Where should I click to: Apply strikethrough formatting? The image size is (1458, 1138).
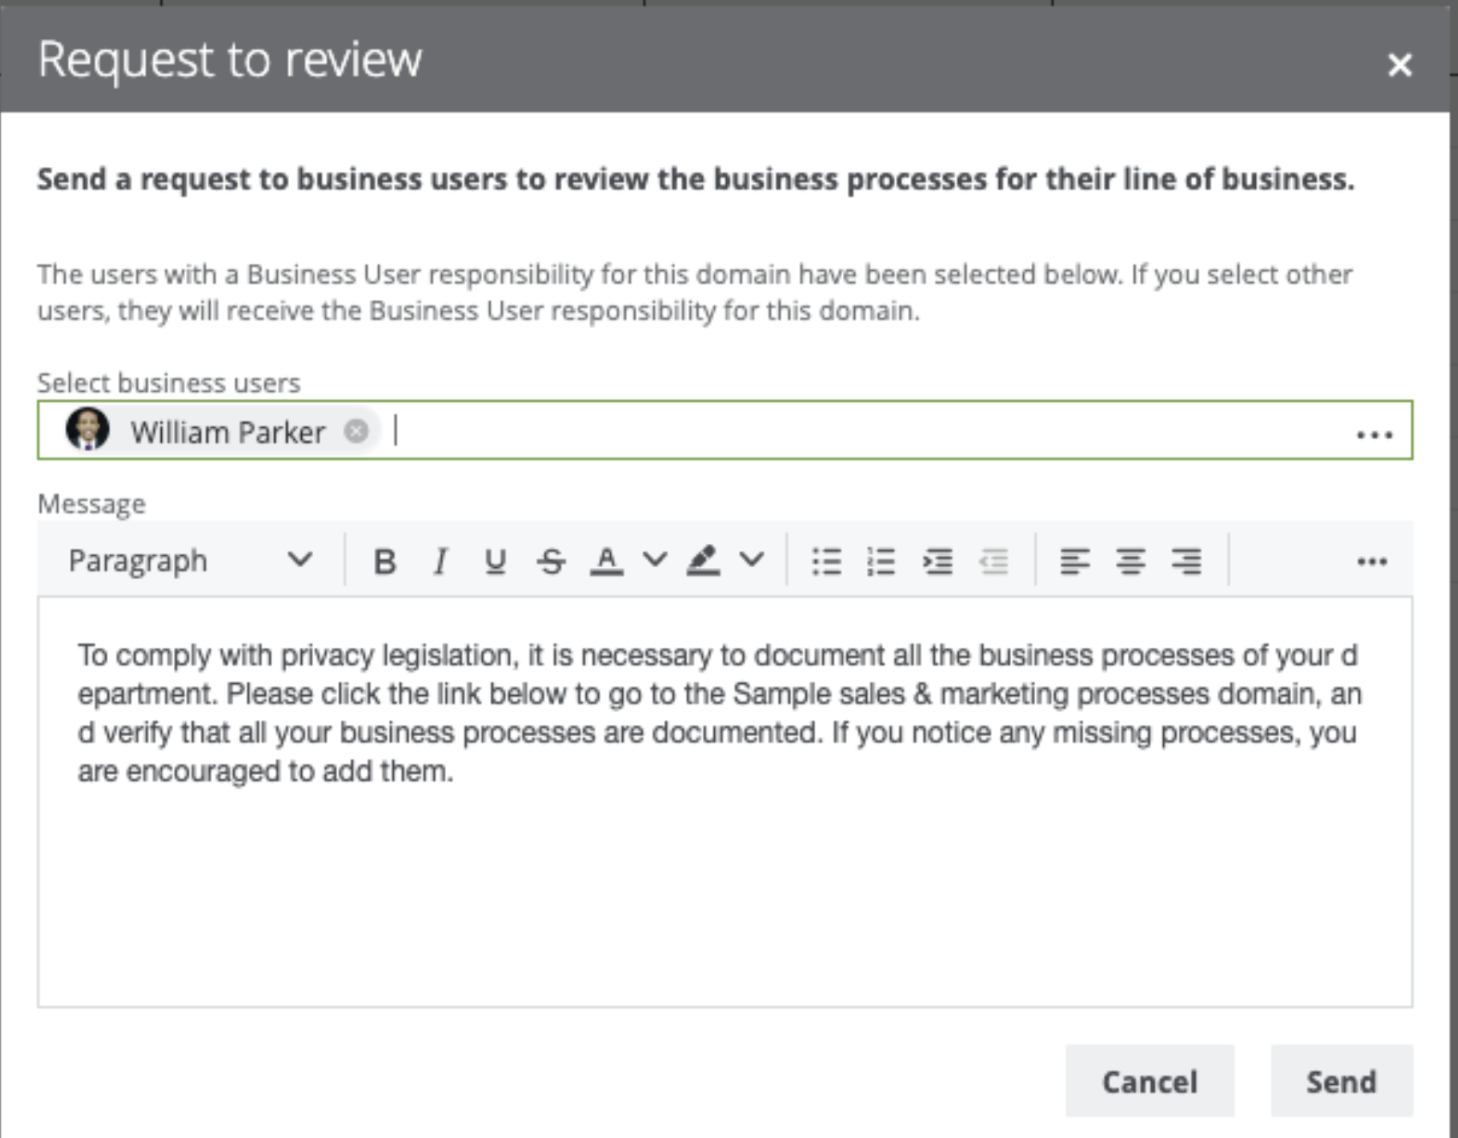[x=551, y=561]
